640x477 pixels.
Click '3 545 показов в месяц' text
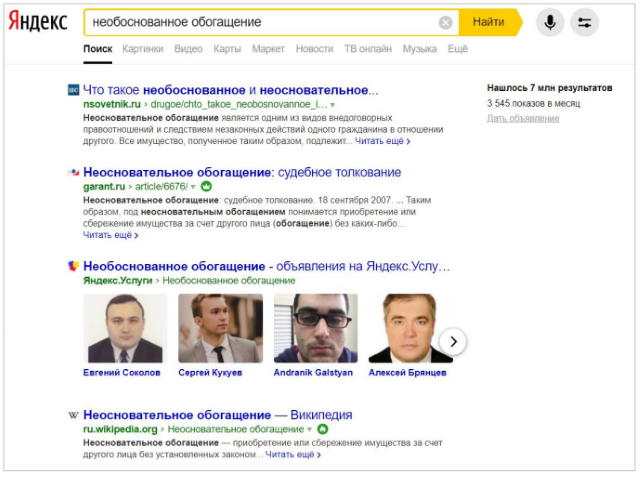point(533,103)
